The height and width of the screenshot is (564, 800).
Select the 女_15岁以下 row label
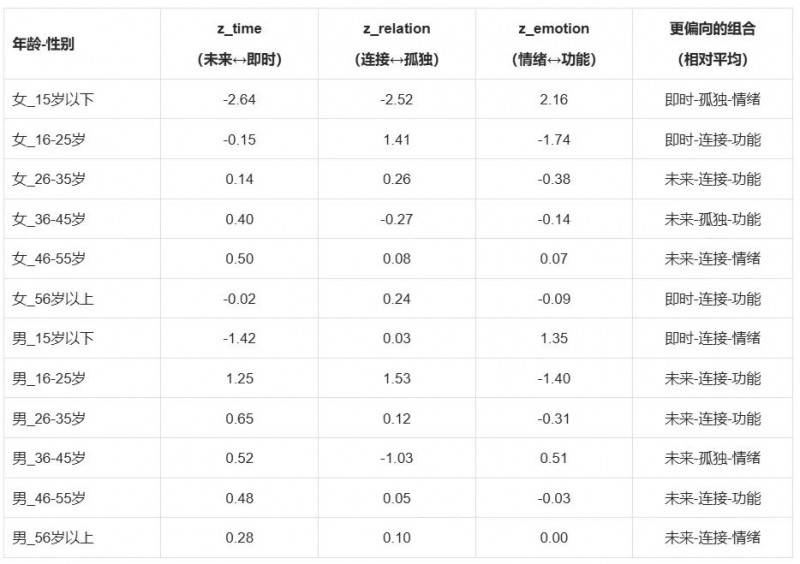53,99
